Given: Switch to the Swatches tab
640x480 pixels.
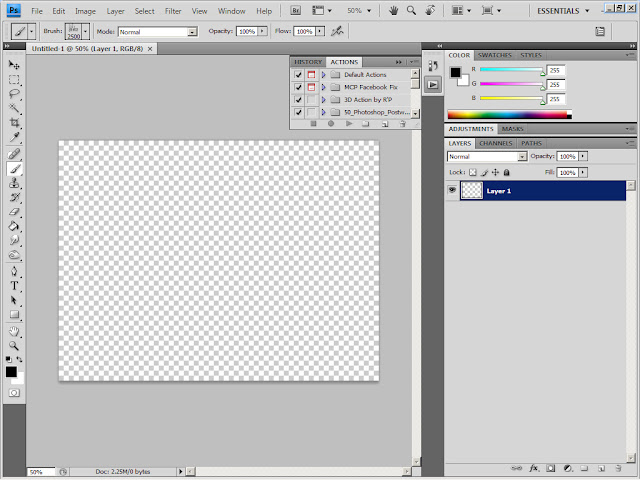Looking at the screenshot, I should tap(495, 55).
